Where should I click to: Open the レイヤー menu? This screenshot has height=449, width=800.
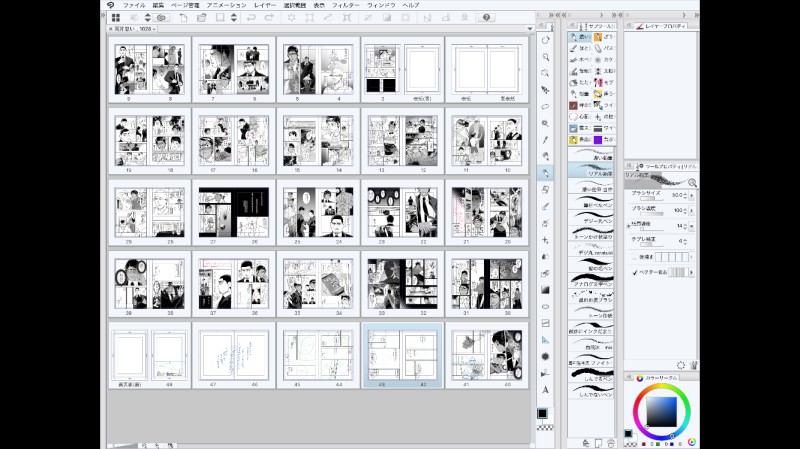coord(265,5)
